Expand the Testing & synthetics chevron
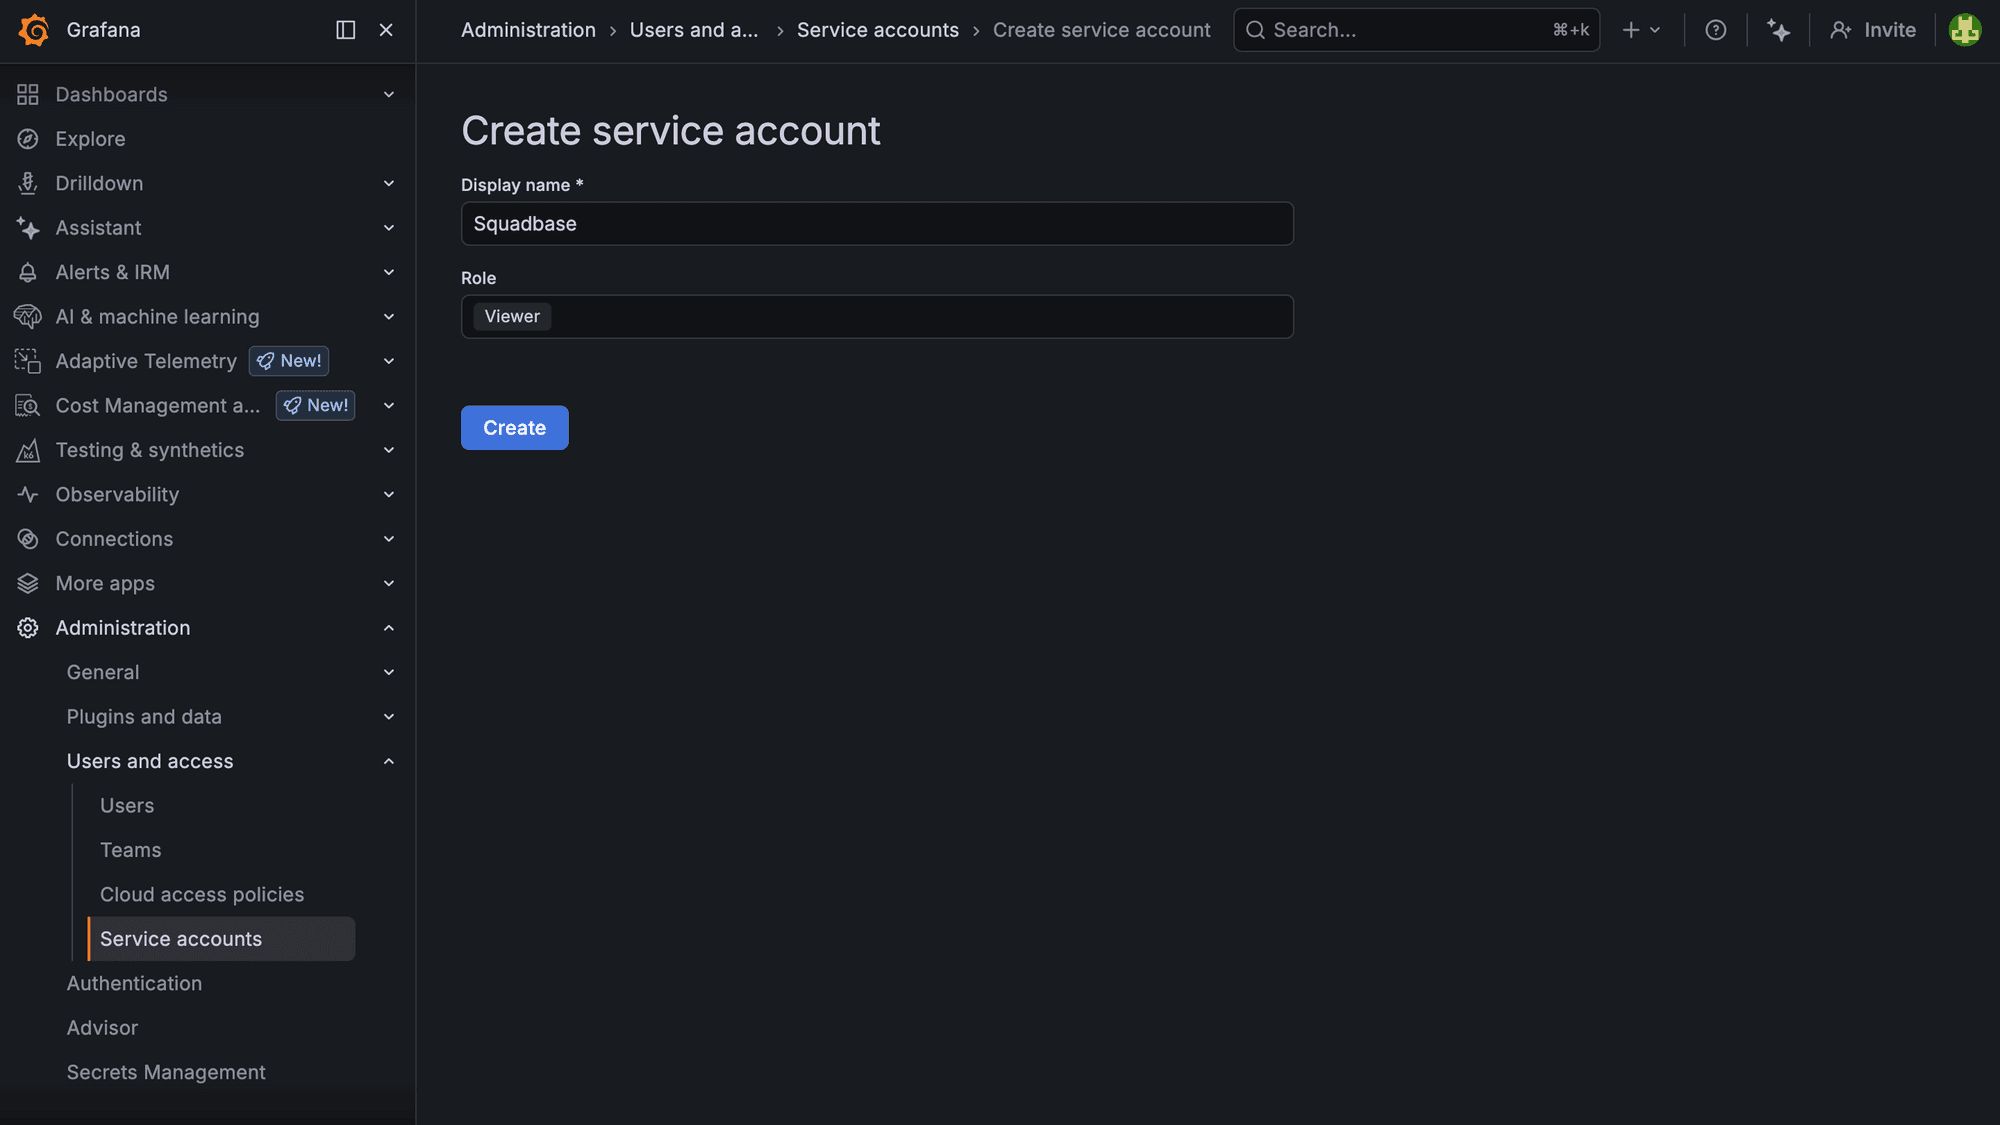 [x=389, y=450]
